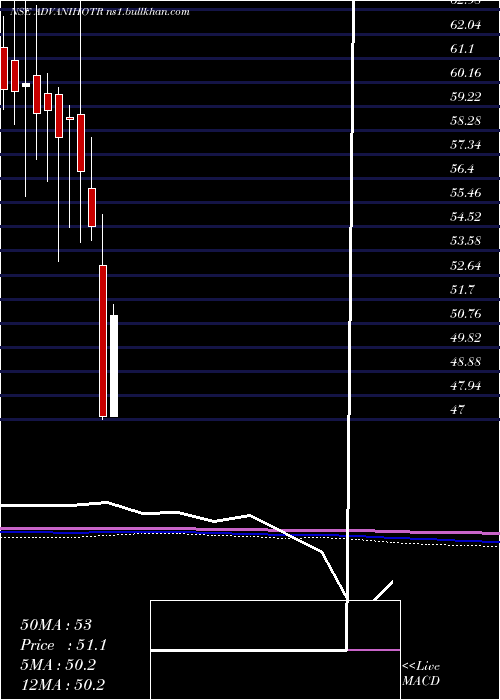Image resolution: width=500 pixels, height=700 pixels.
Task: Click the 47.94 price axis label
Action: click(x=466, y=386)
